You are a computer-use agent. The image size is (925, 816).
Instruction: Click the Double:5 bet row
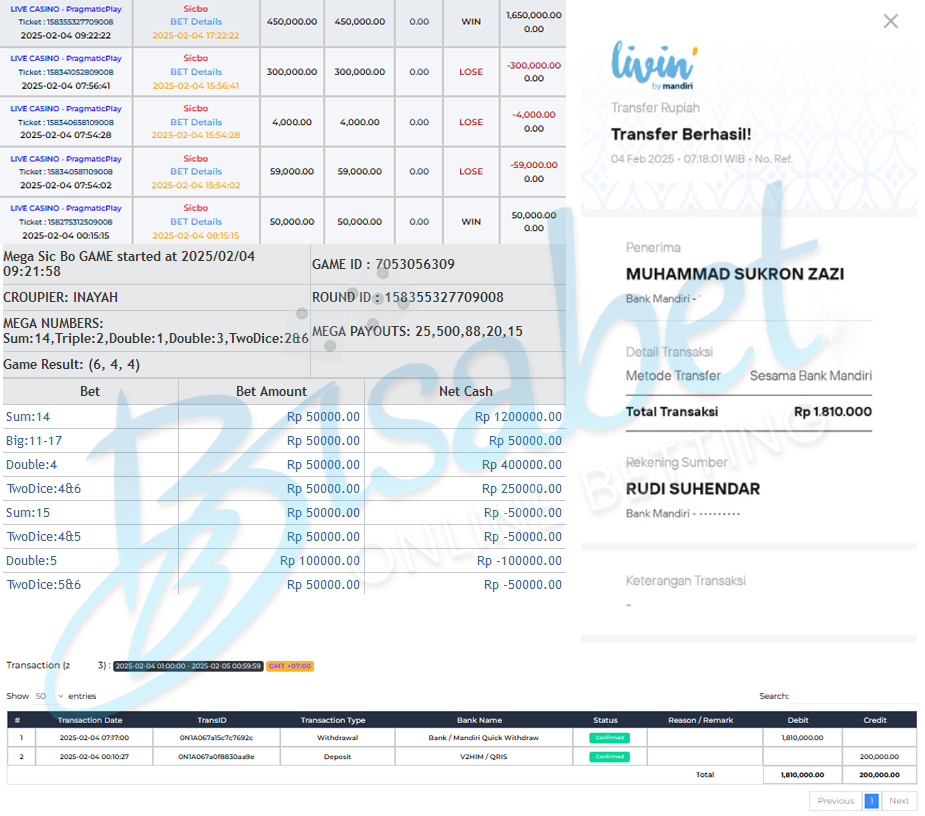[284, 561]
